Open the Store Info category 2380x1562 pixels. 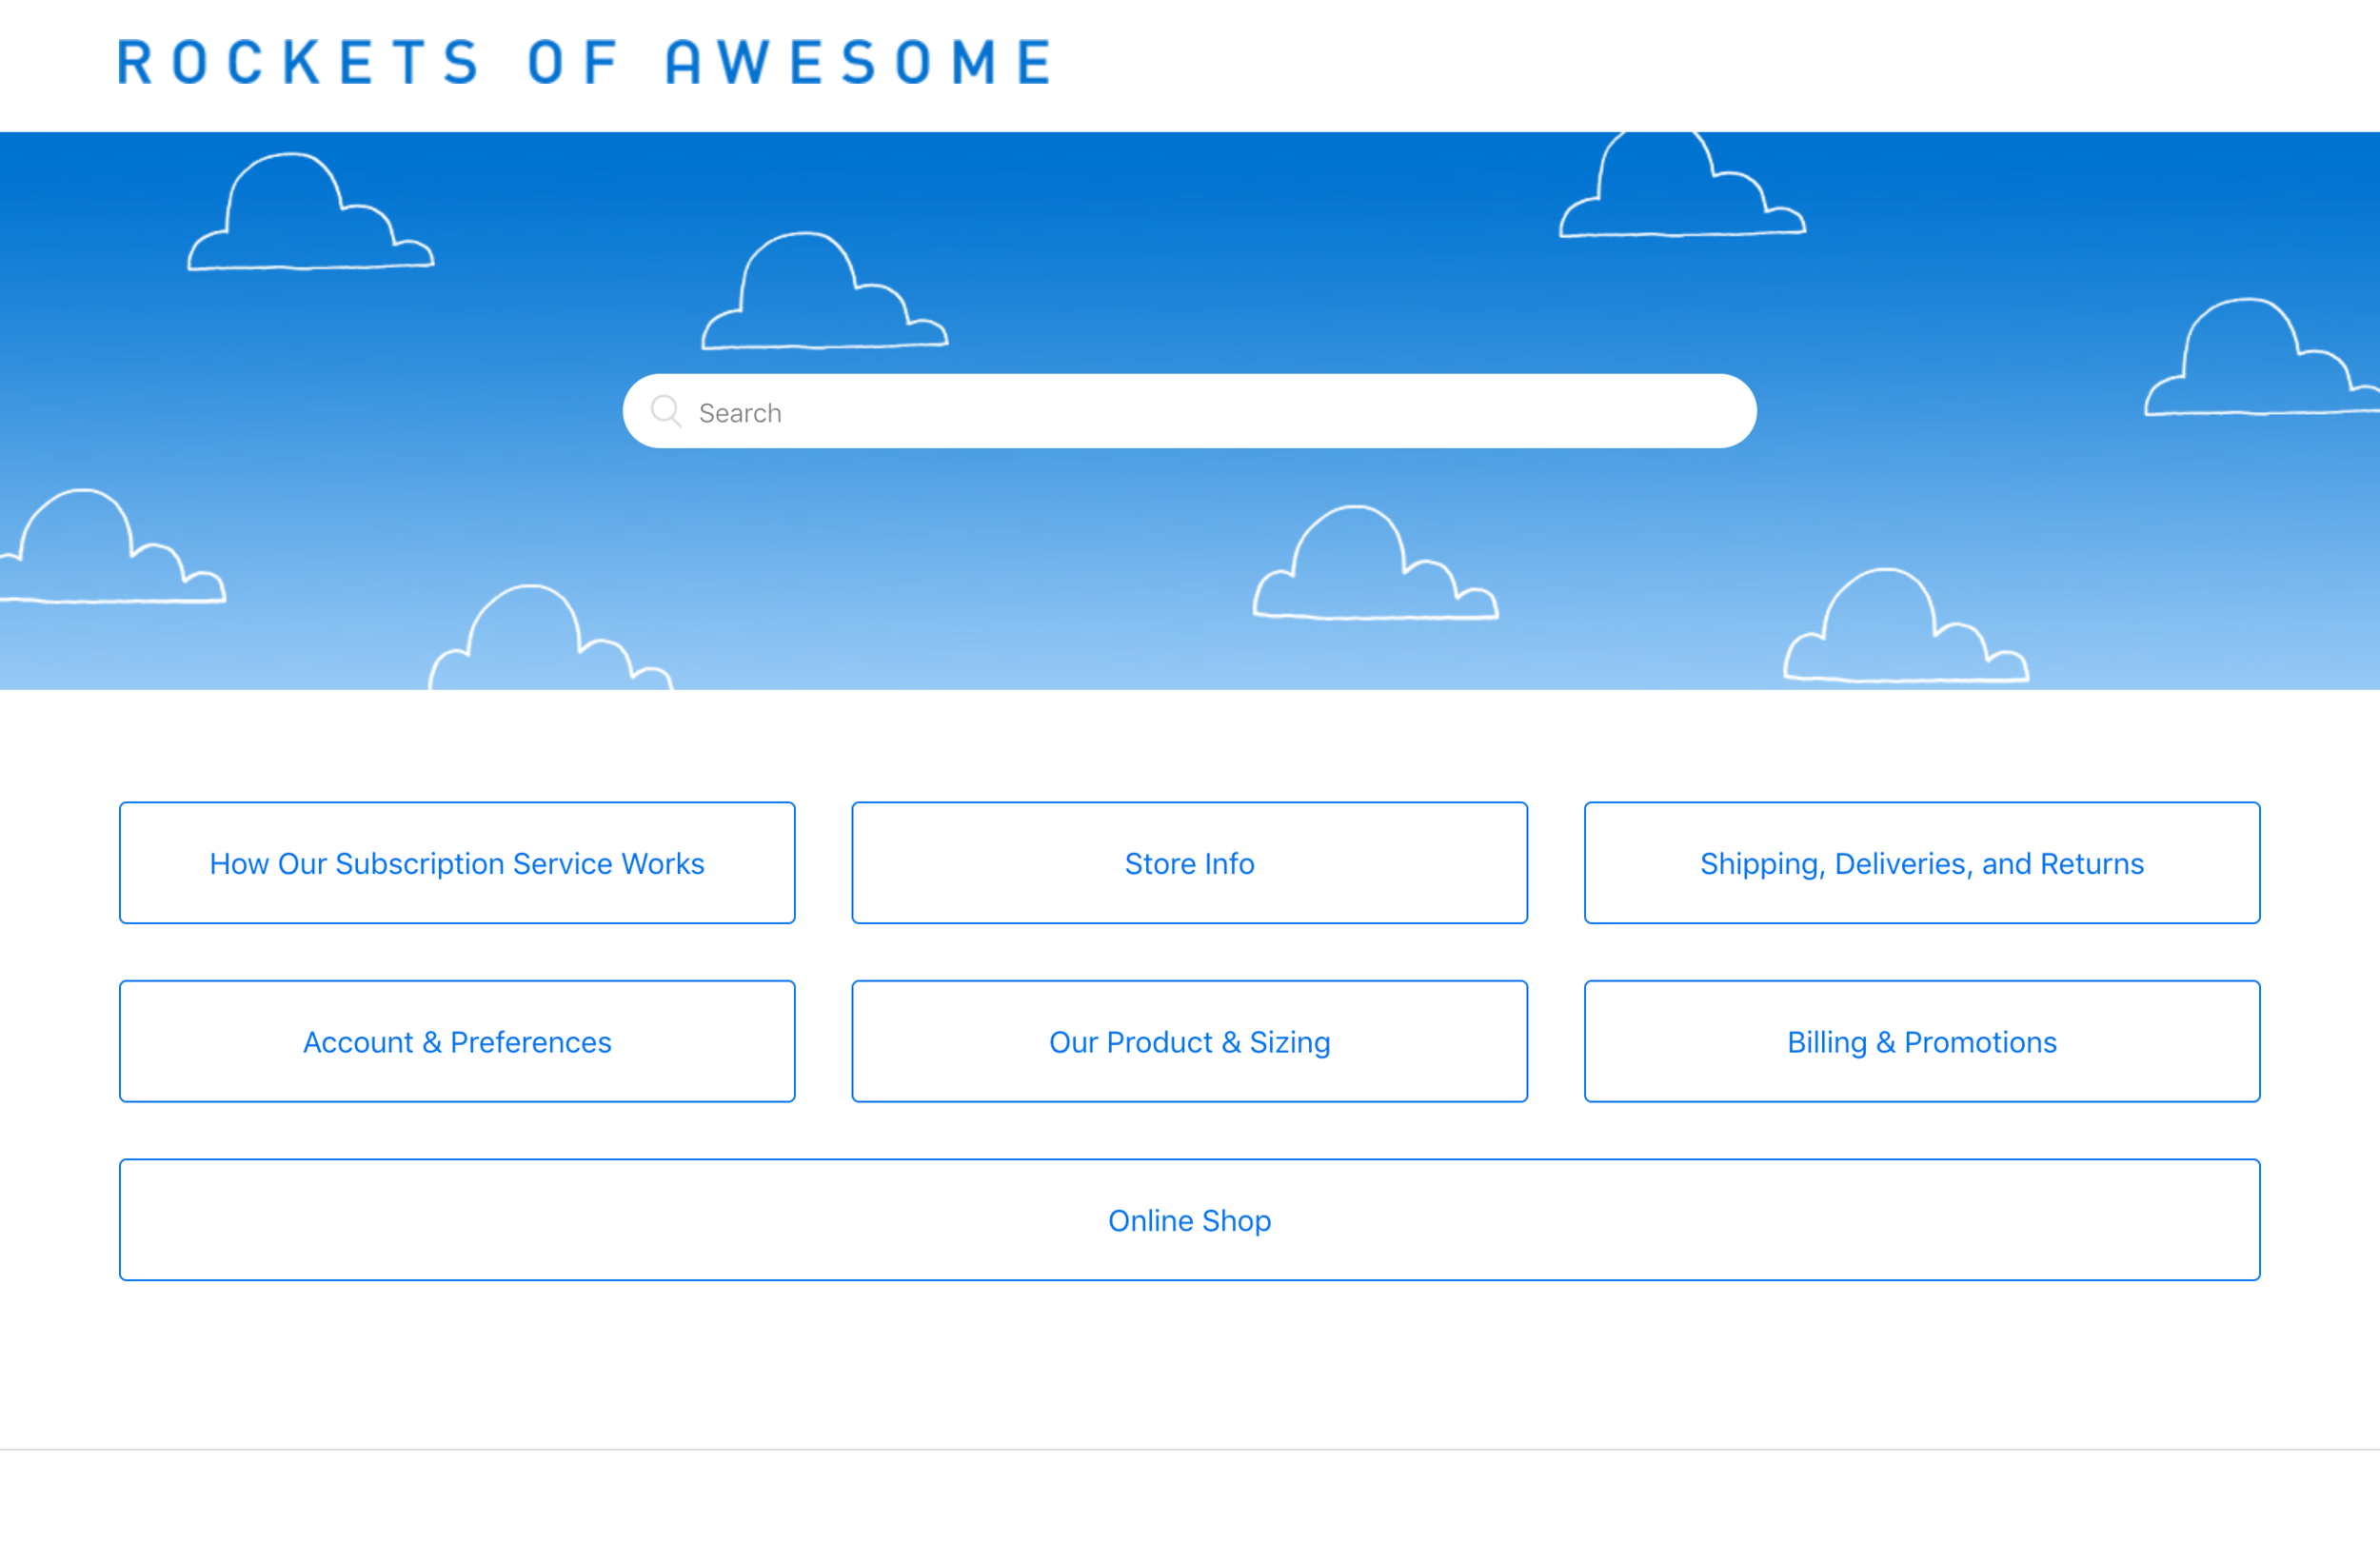click(x=1189, y=863)
